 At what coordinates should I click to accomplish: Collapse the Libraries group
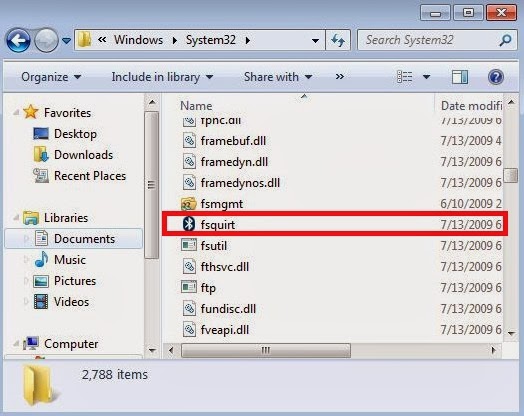pyautogui.click(x=16, y=218)
